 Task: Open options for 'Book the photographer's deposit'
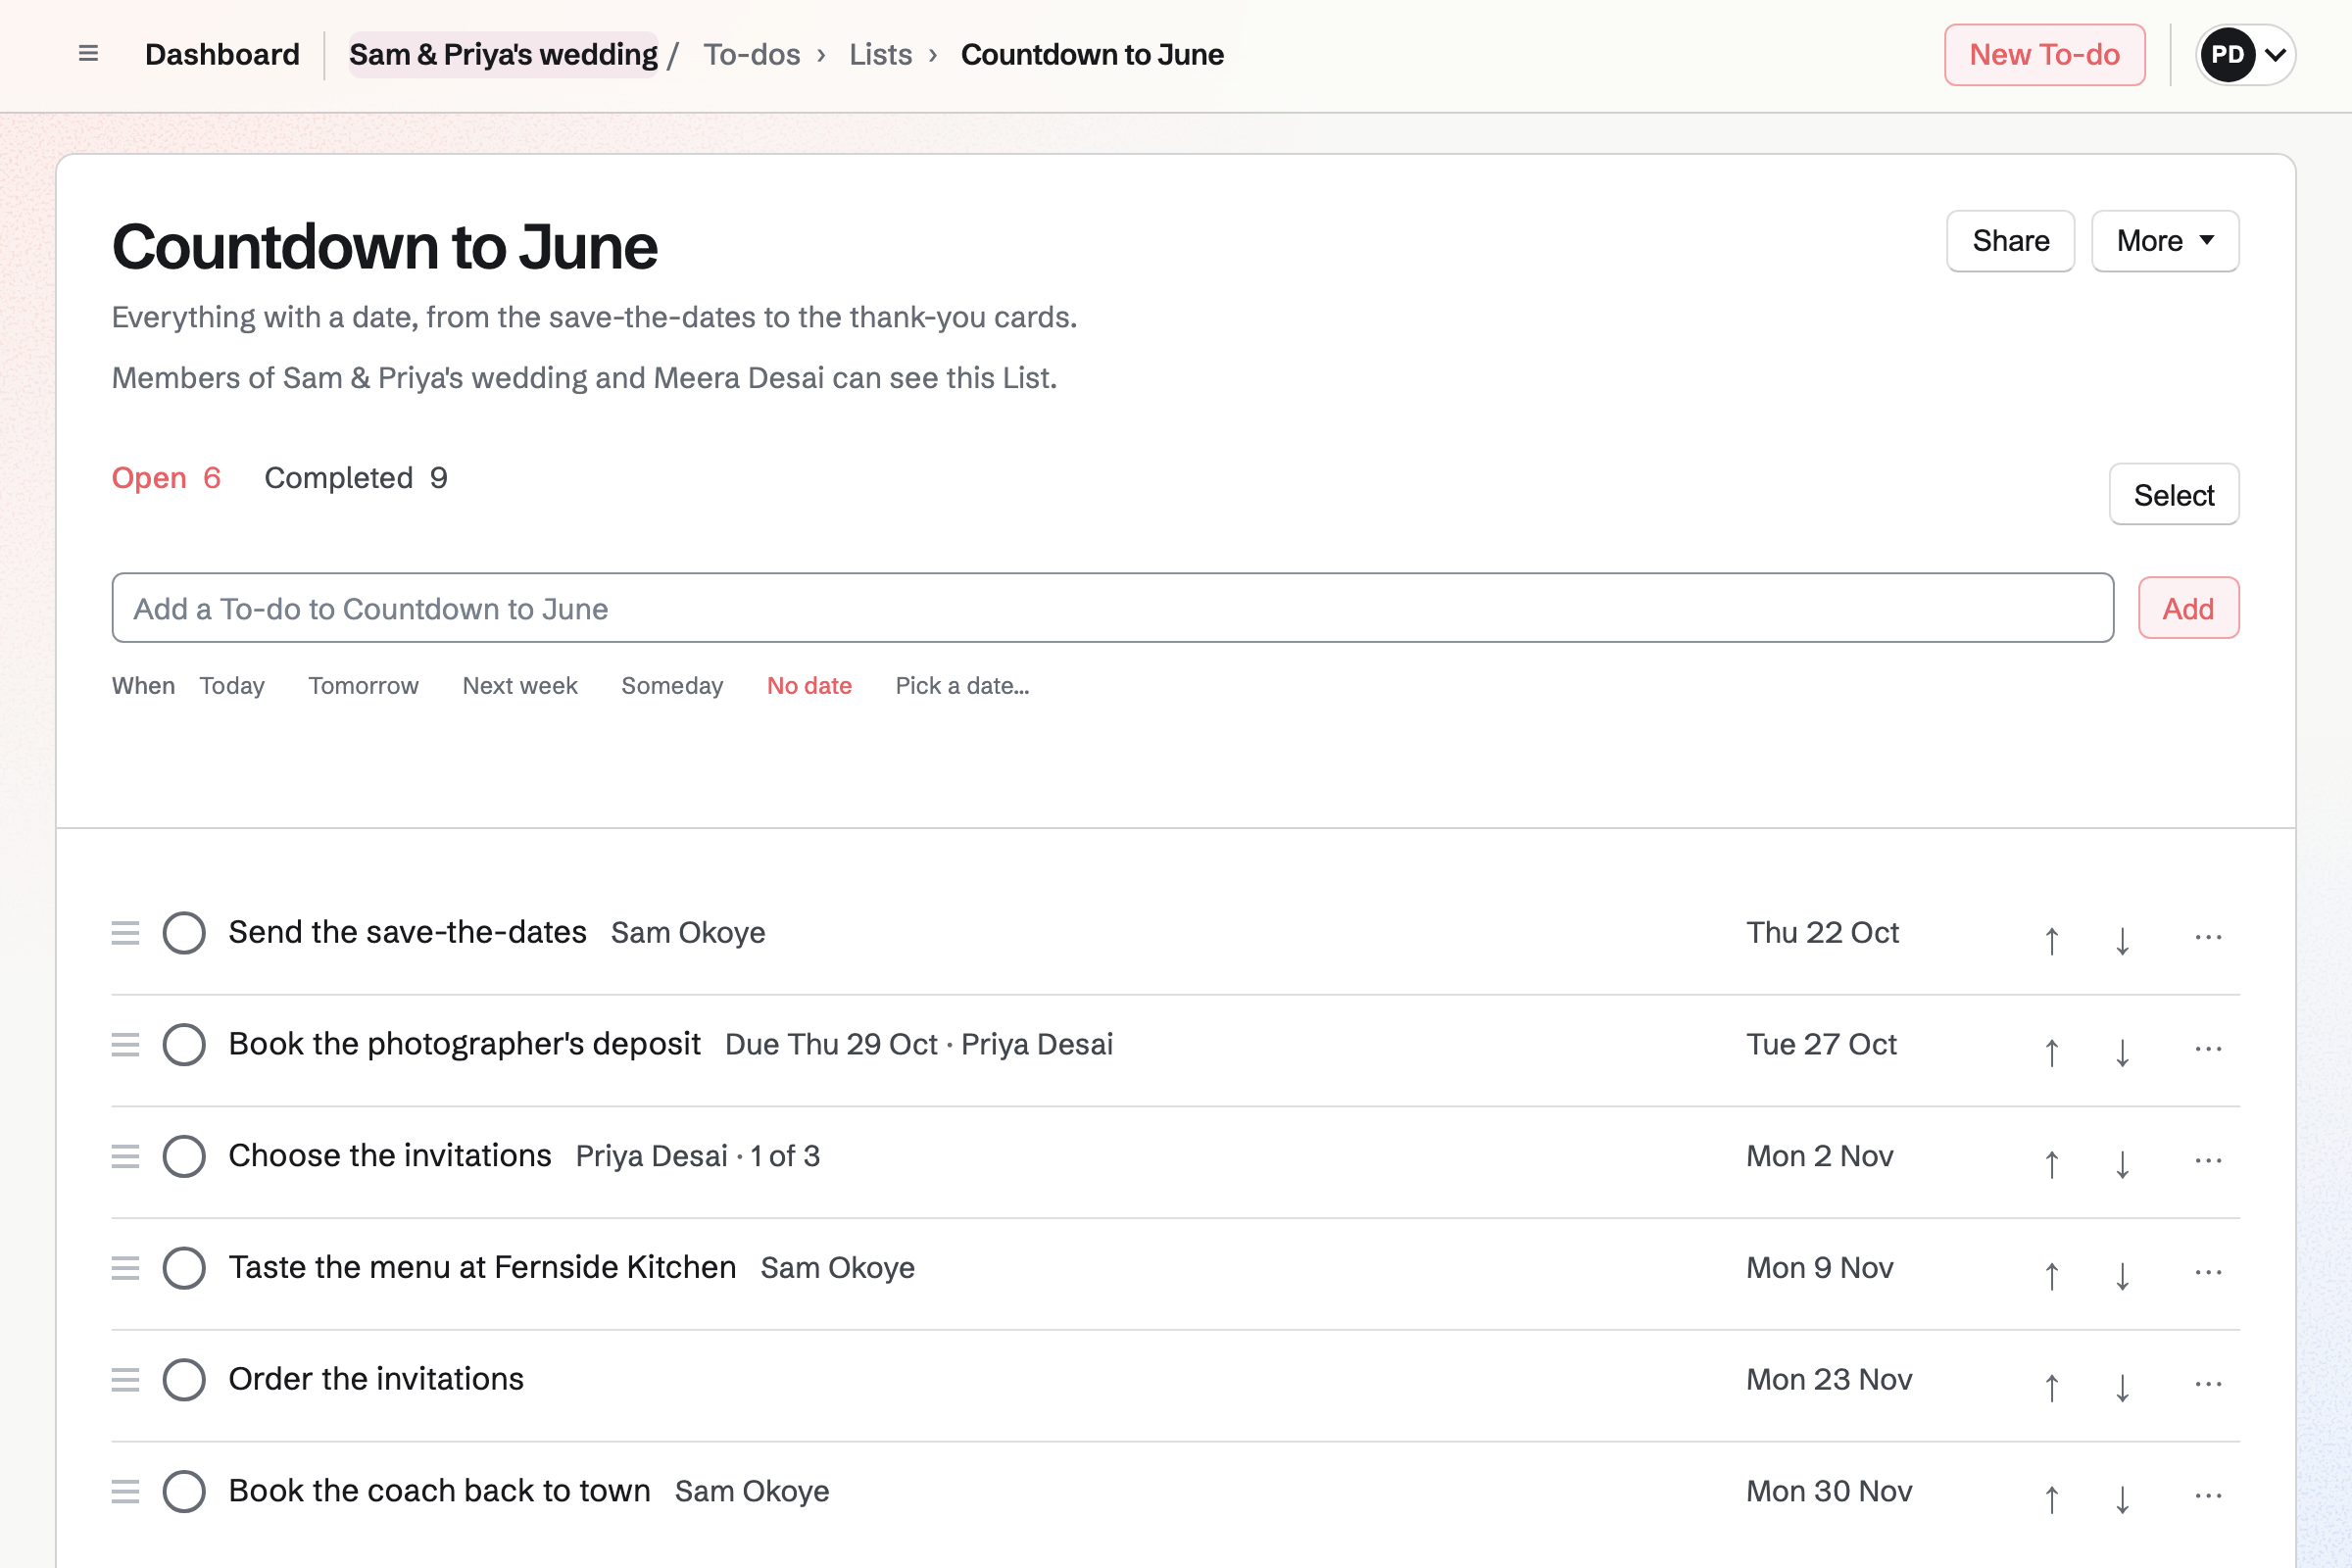(x=2208, y=1049)
